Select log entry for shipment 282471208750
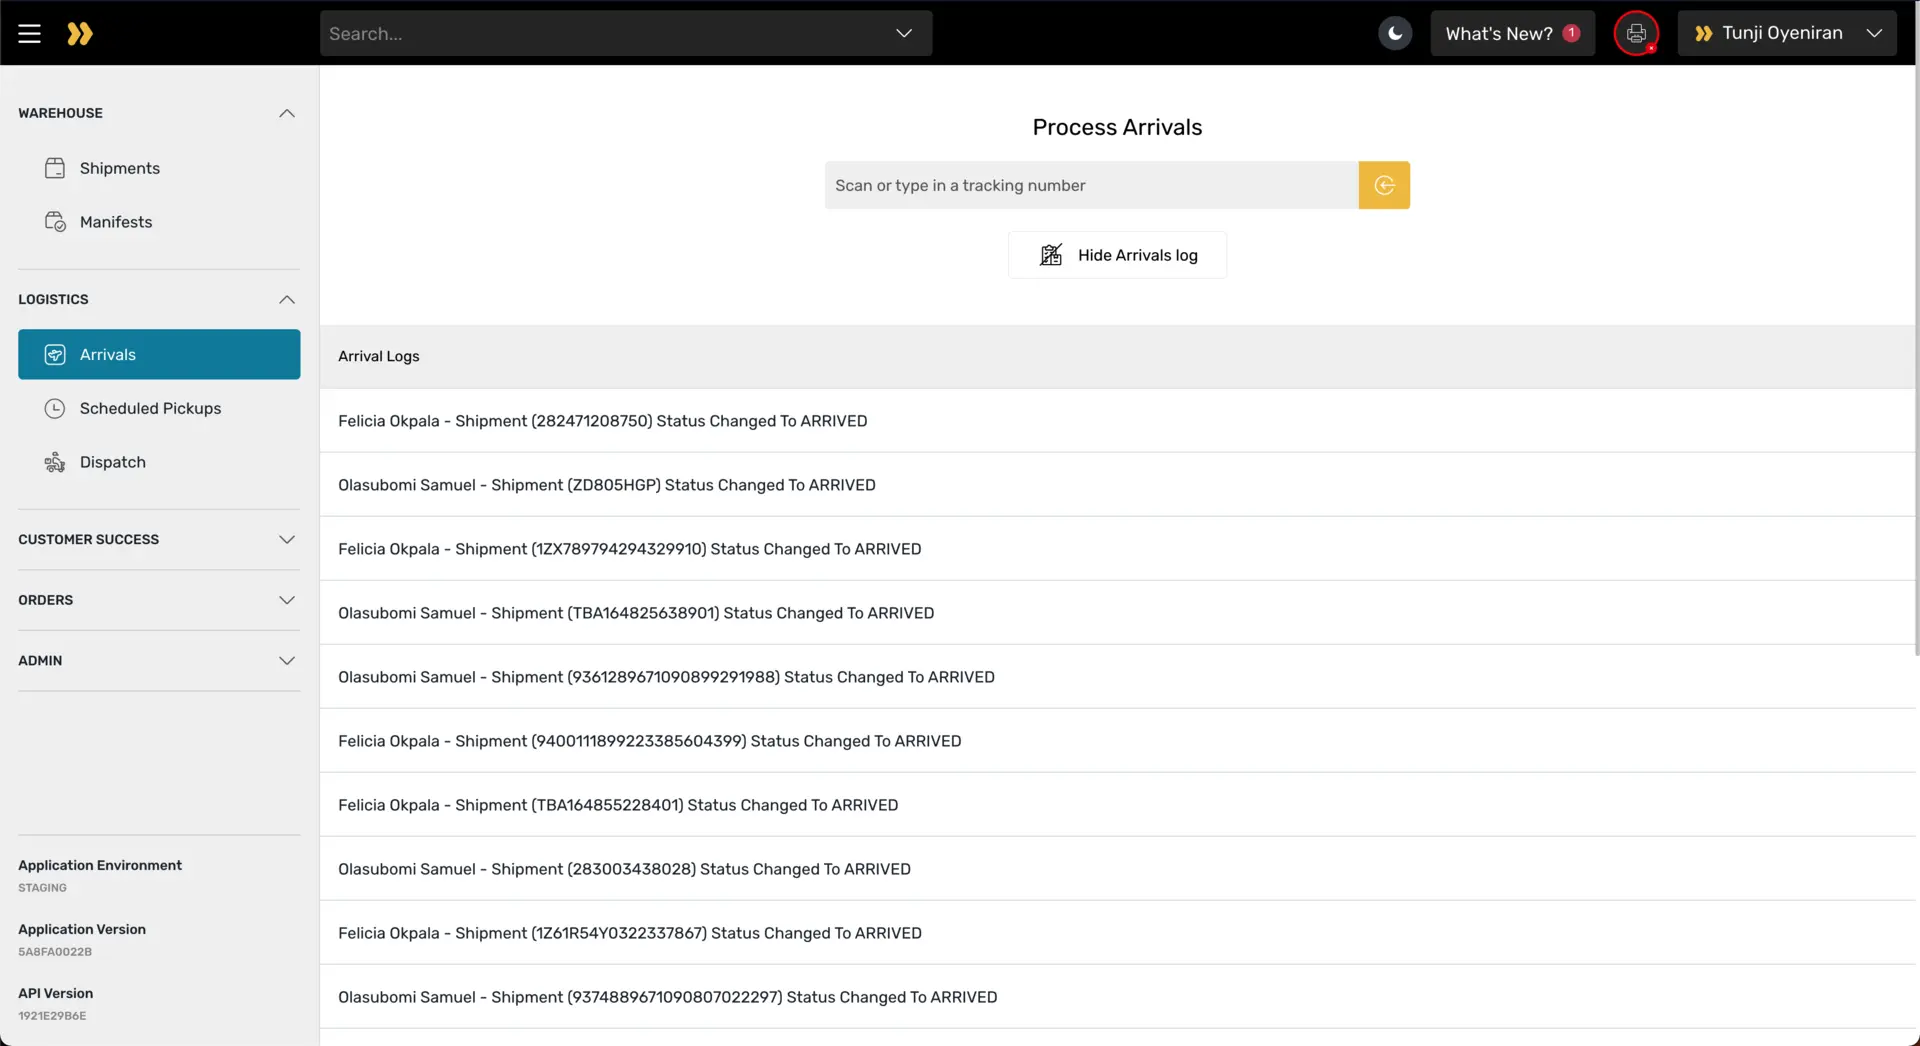 tap(1117, 421)
